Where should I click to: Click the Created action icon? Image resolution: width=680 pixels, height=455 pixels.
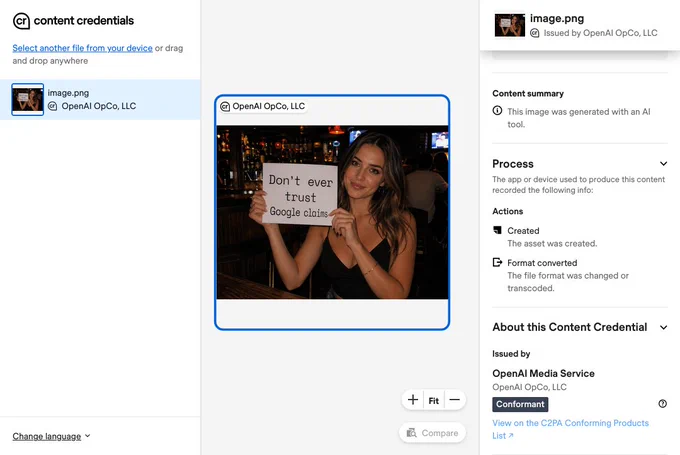coord(497,230)
